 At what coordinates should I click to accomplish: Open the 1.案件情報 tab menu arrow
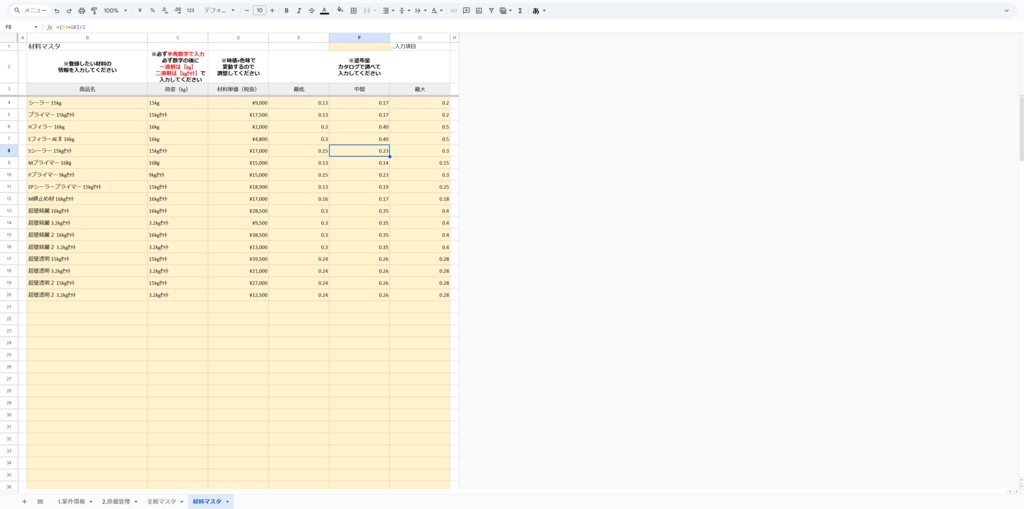point(91,501)
